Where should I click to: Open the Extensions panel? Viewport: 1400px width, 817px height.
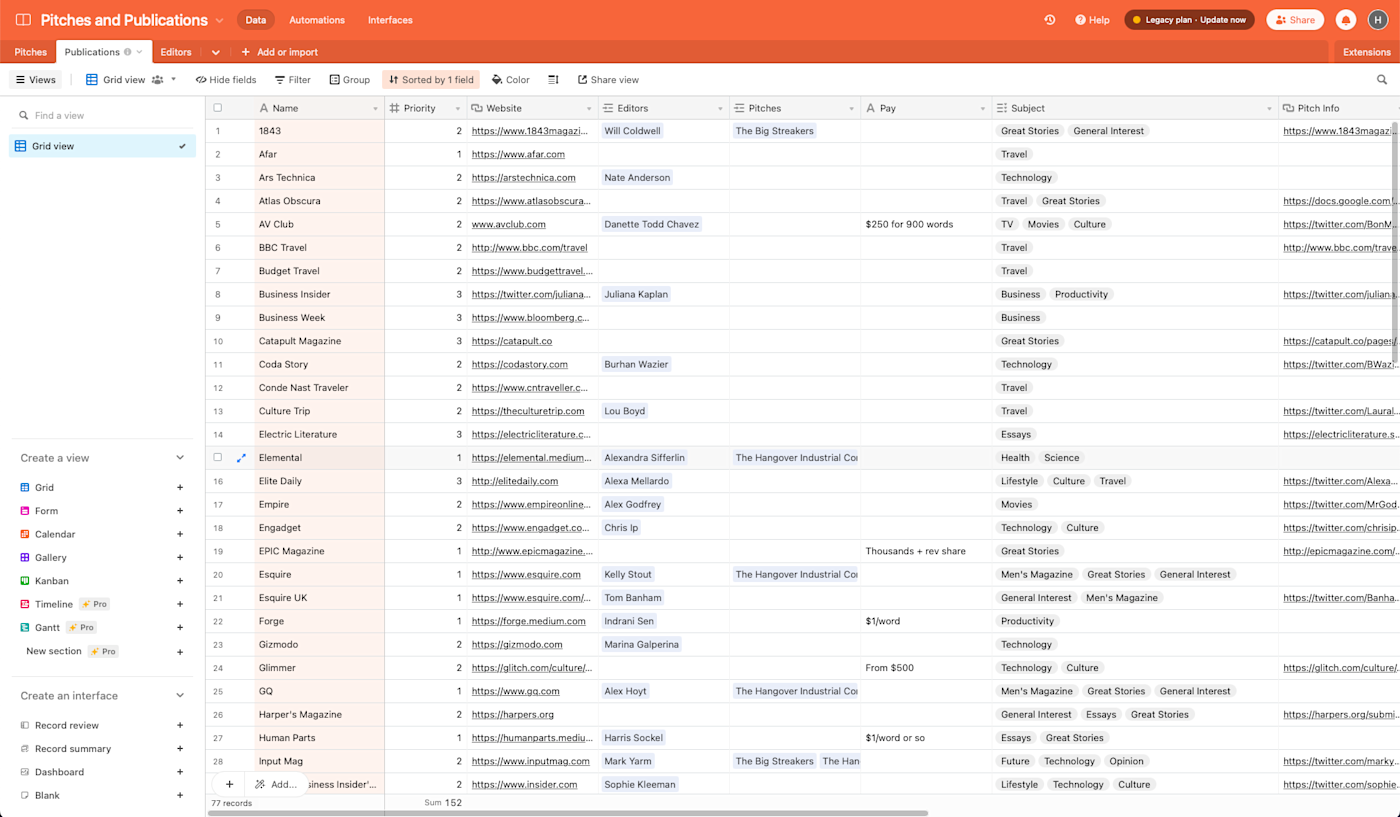1366,52
